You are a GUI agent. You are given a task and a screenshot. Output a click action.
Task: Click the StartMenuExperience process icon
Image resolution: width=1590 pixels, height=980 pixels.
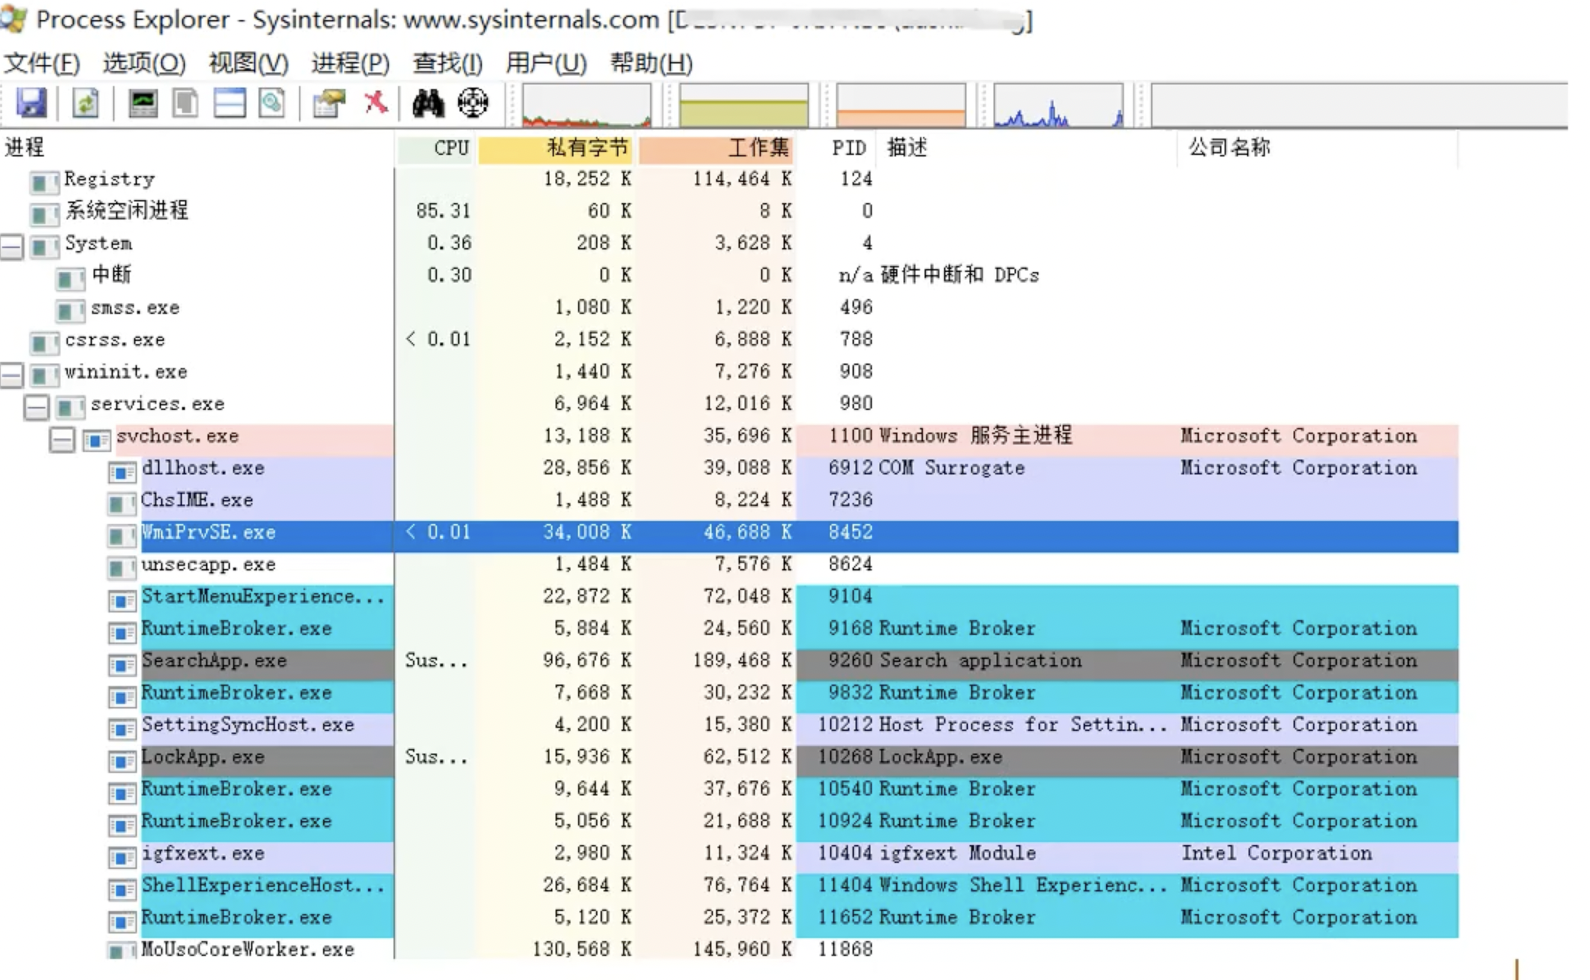122,601
